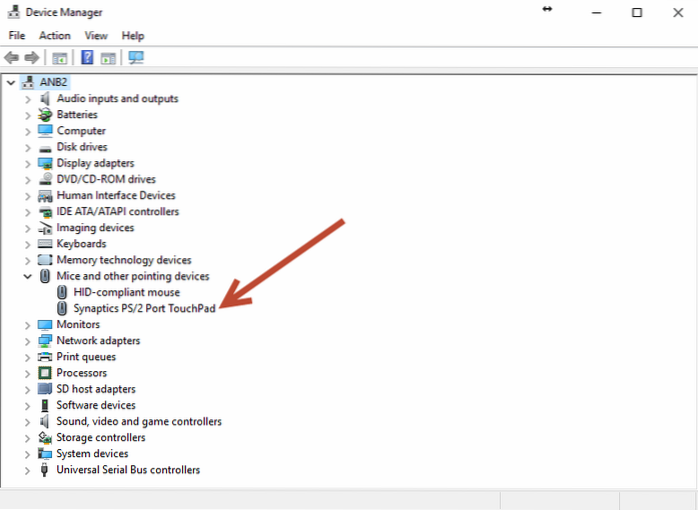Open the View menu
Viewport: 698px width, 510px height.
click(96, 36)
